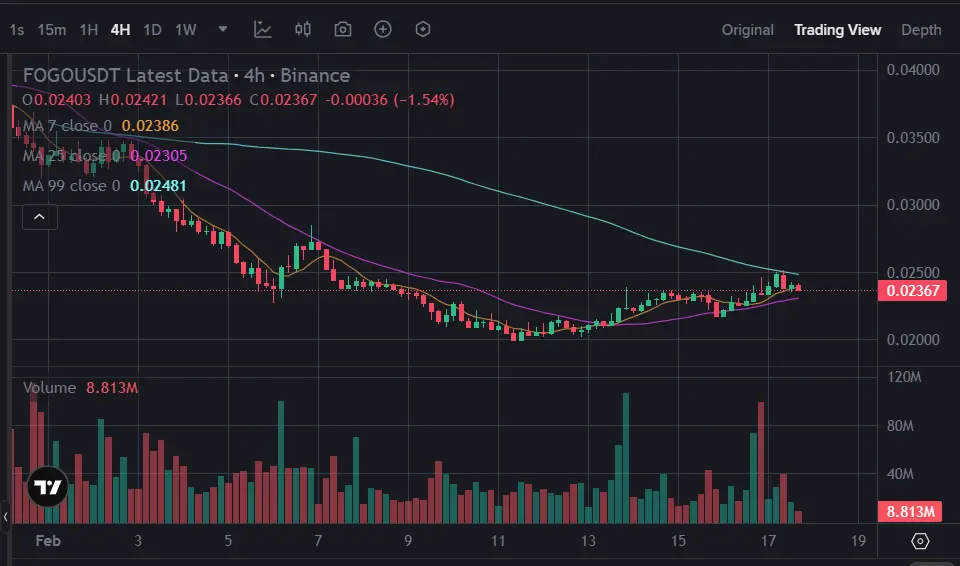Click the MA 7 close indicator legend
Viewport: 960px width, 566px height.
pos(67,126)
